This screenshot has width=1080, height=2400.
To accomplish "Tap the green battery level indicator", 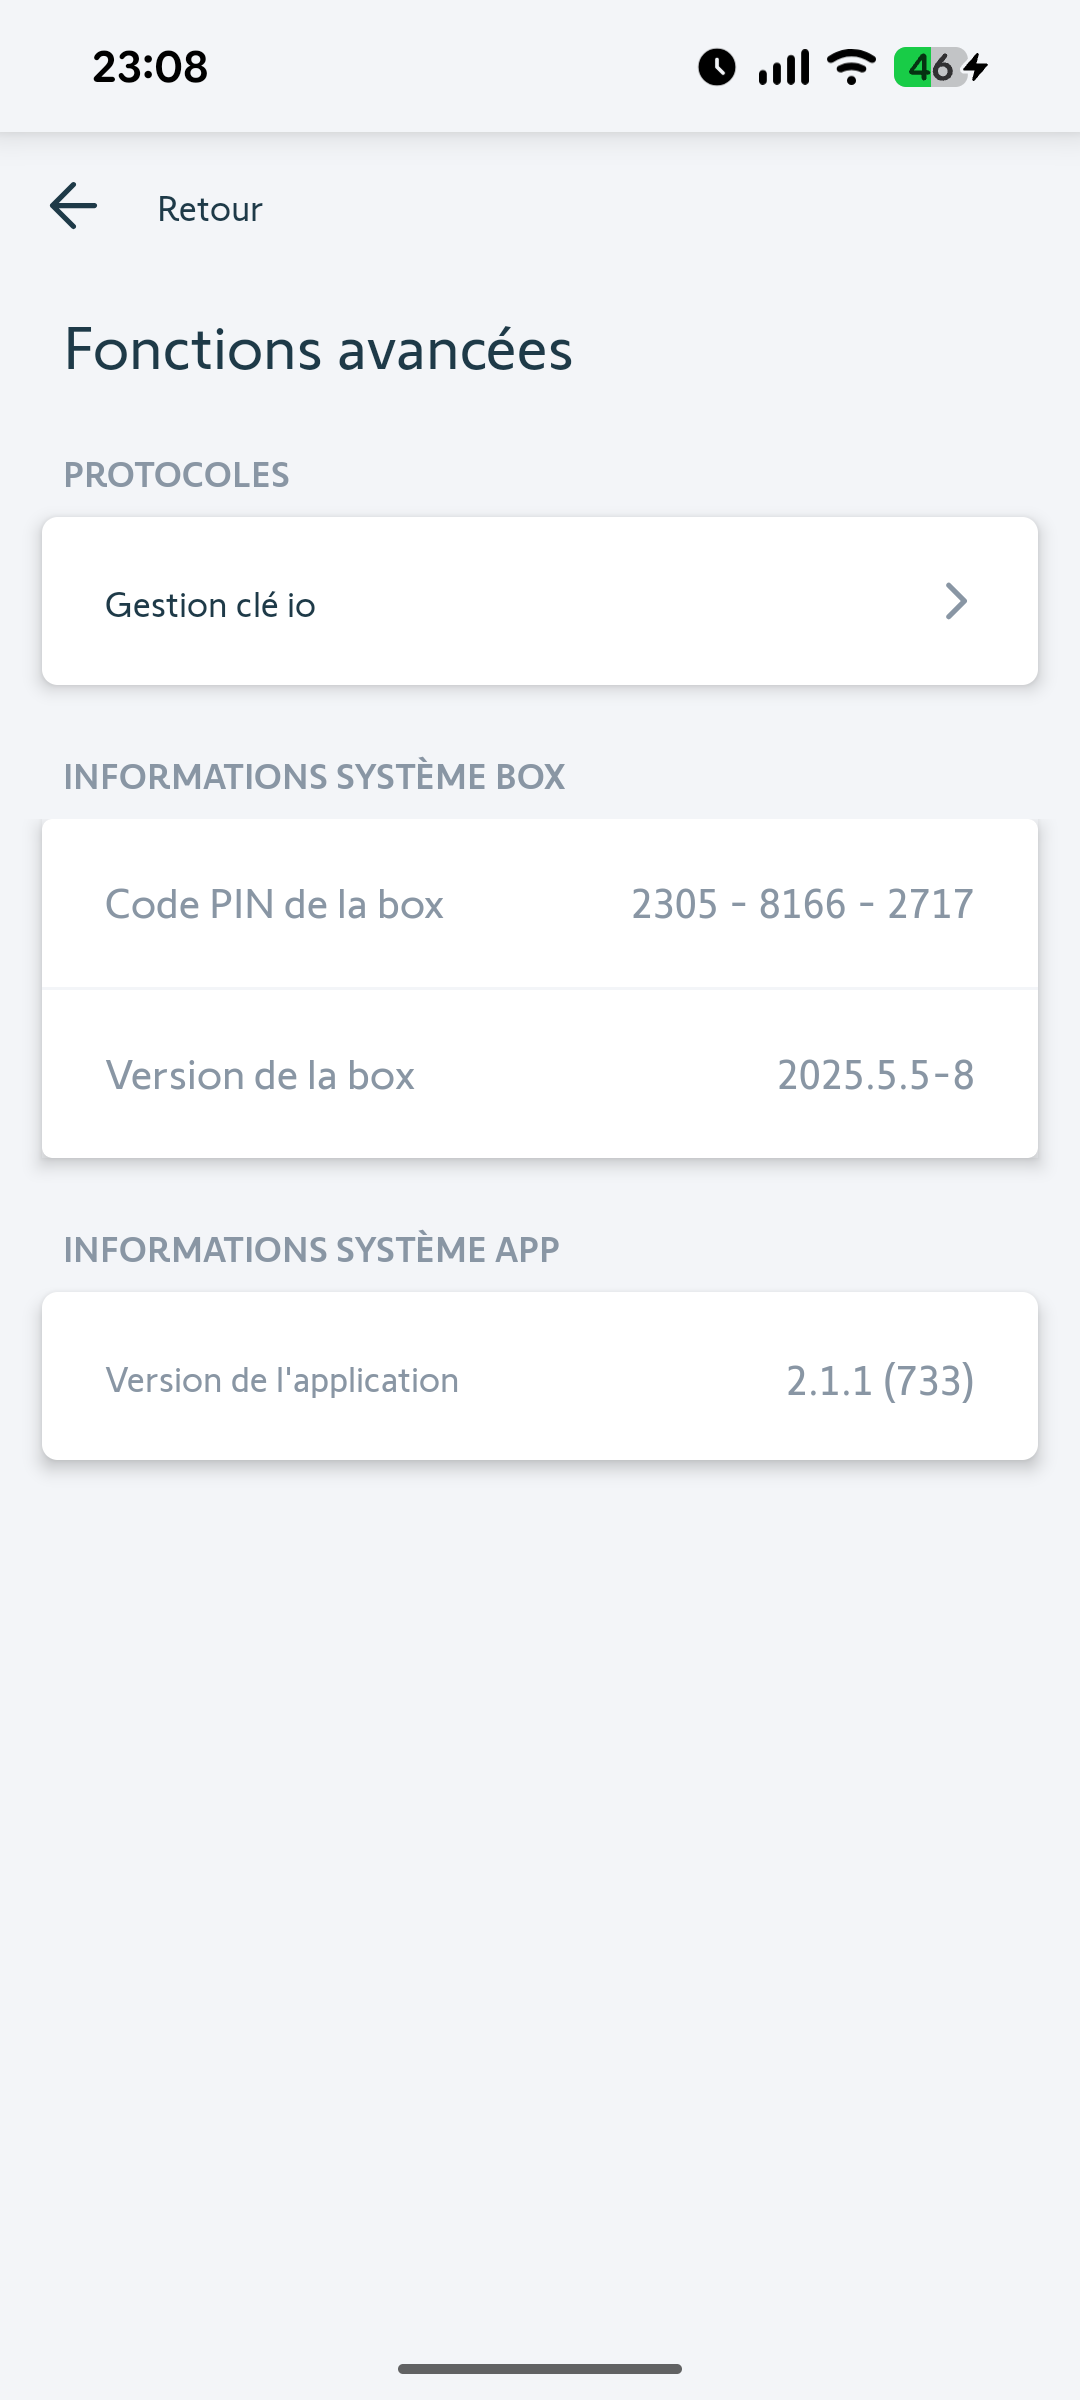I will coord(931,67).
